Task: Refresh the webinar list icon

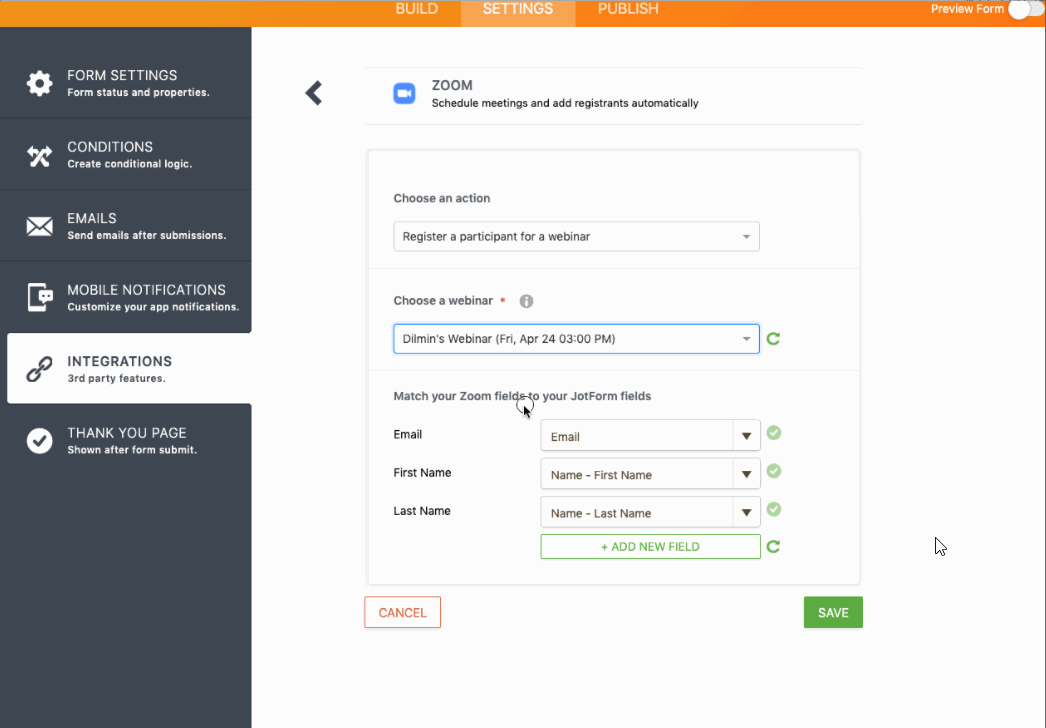Action: pos(773,339)
